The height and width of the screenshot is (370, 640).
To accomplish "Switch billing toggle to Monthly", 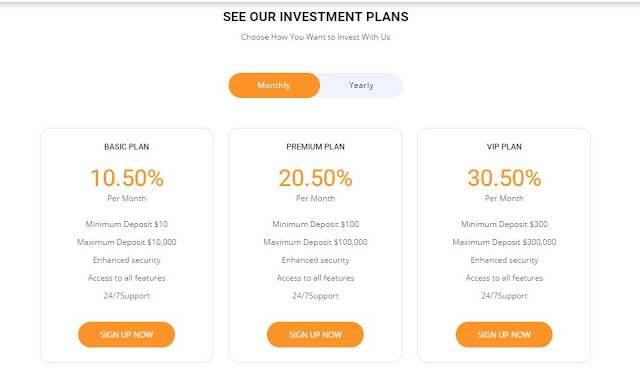I will [274, 85].
